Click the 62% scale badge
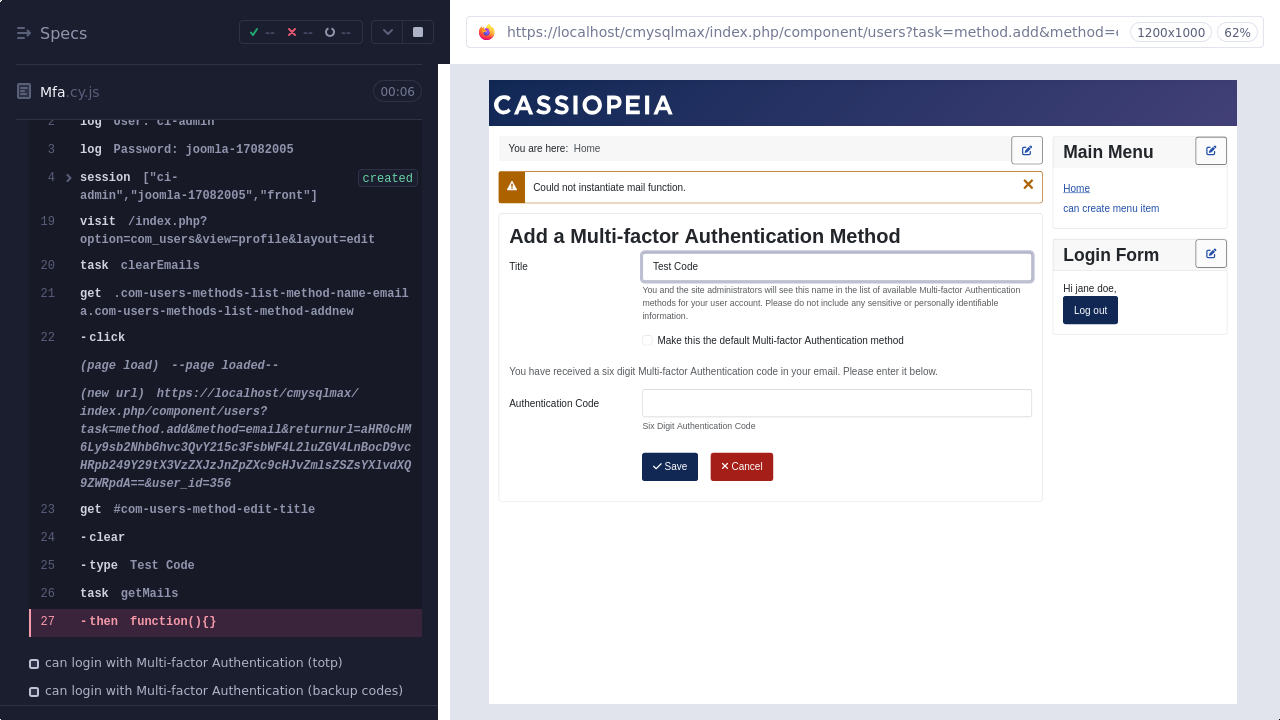1280x720 pixels. tap(1237, 32)
